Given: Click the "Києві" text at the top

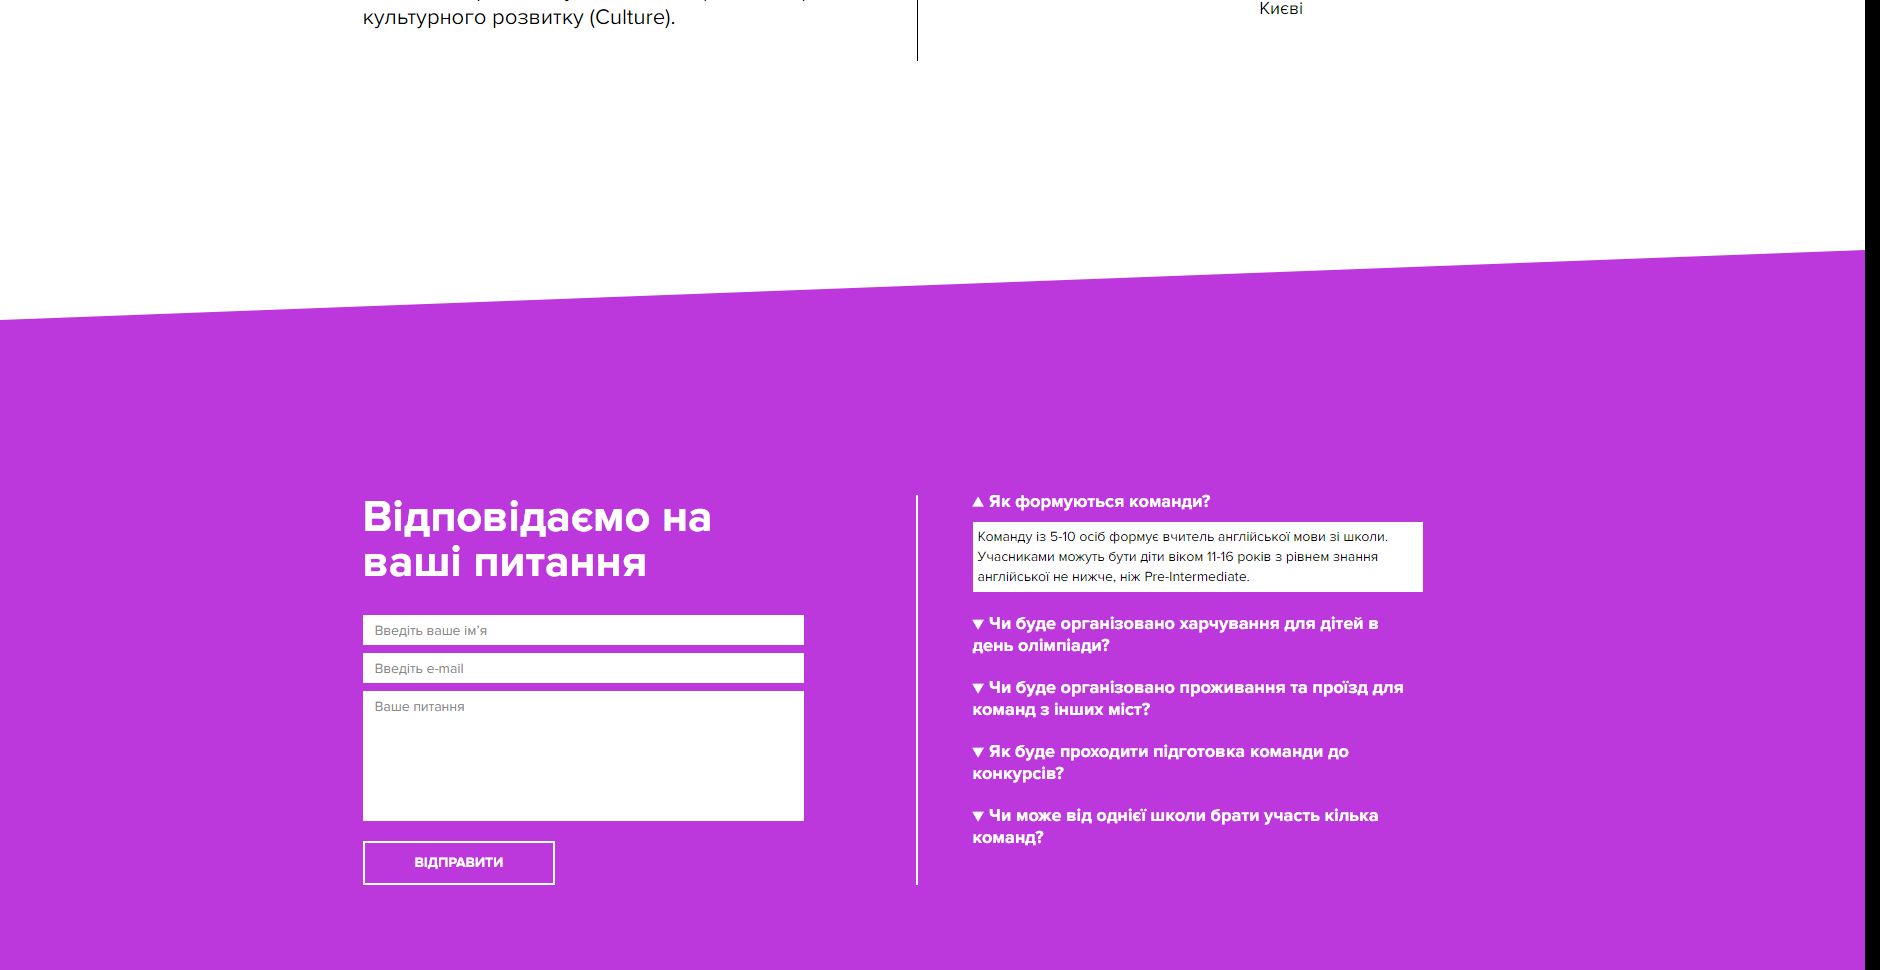Looking at the screenshot, I should pyautogui.click(x=1280, y=9).
